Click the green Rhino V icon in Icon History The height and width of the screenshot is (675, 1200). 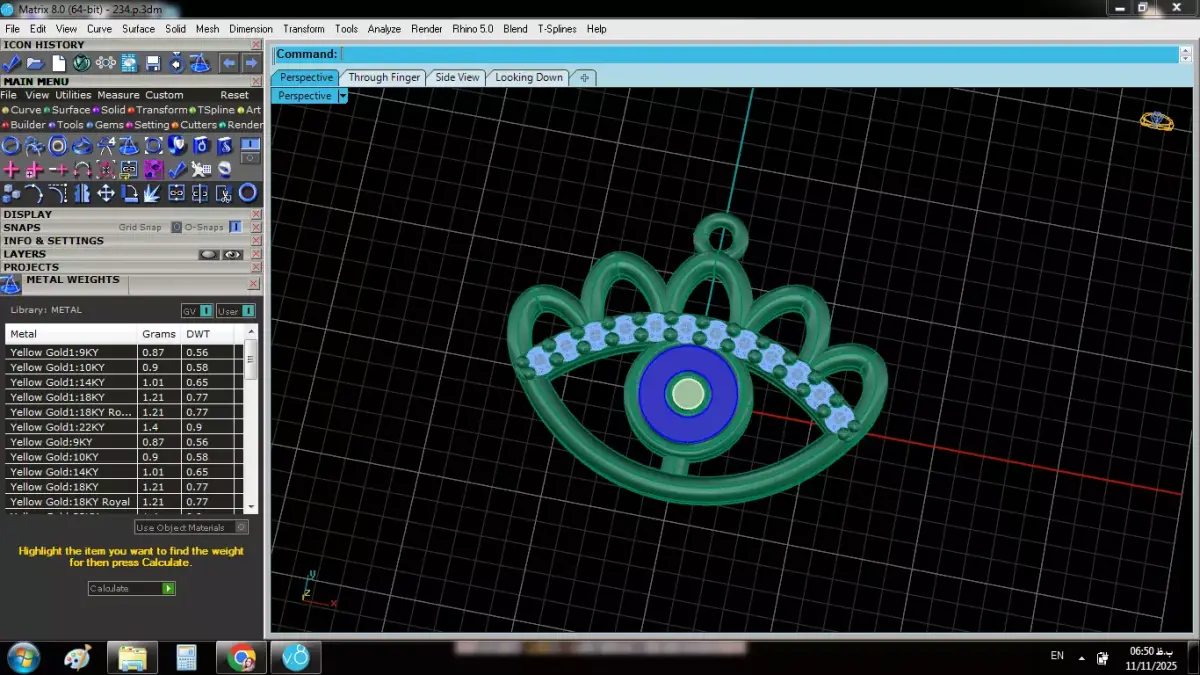[x=82, y=63]
